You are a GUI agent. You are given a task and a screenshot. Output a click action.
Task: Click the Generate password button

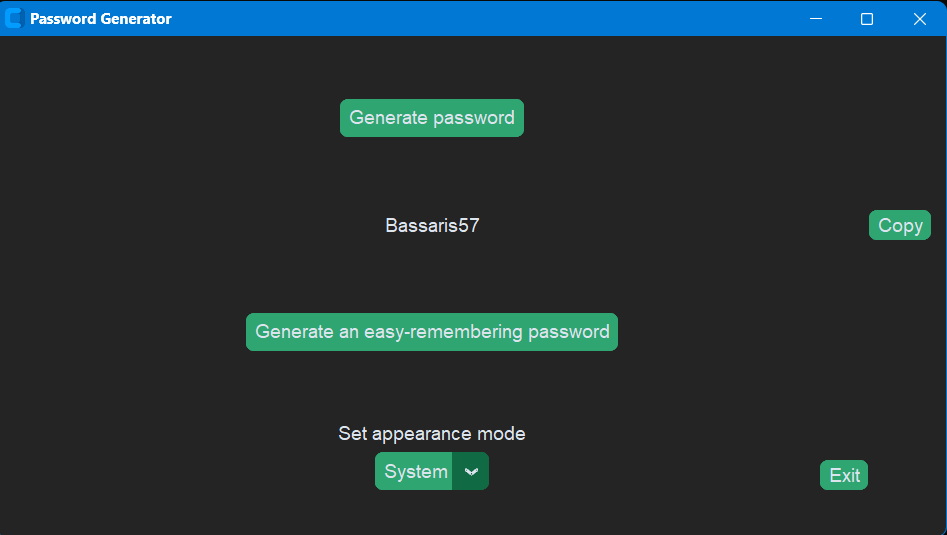[432, 118]
